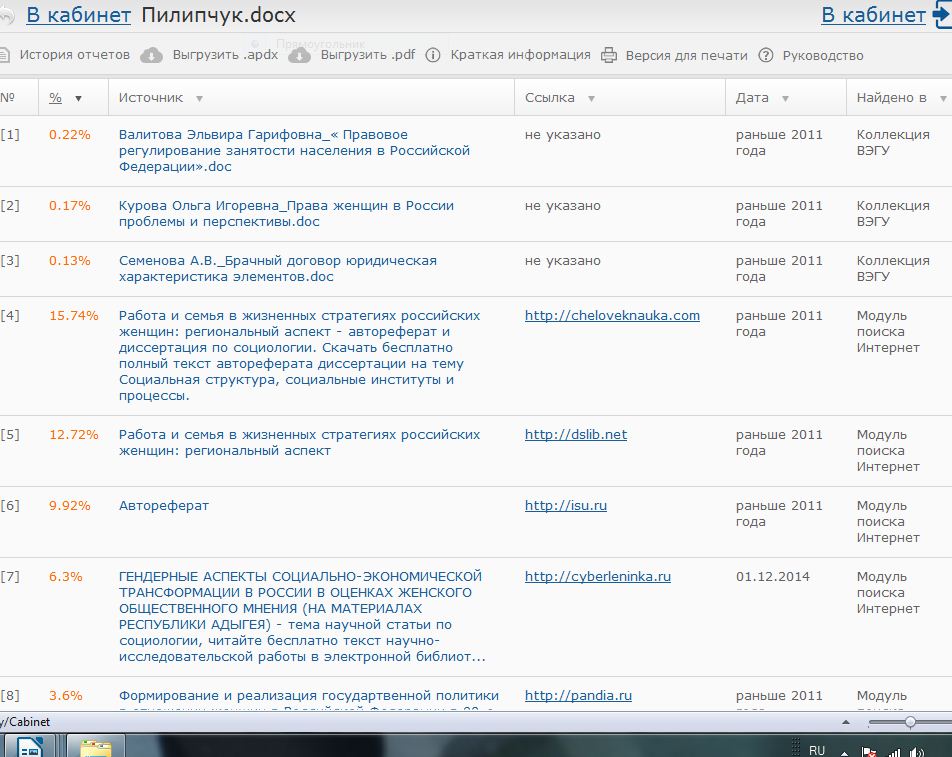
Task: Open the Источник column filter dropdown
Action: pyautogui.click(x=199, y=98)
